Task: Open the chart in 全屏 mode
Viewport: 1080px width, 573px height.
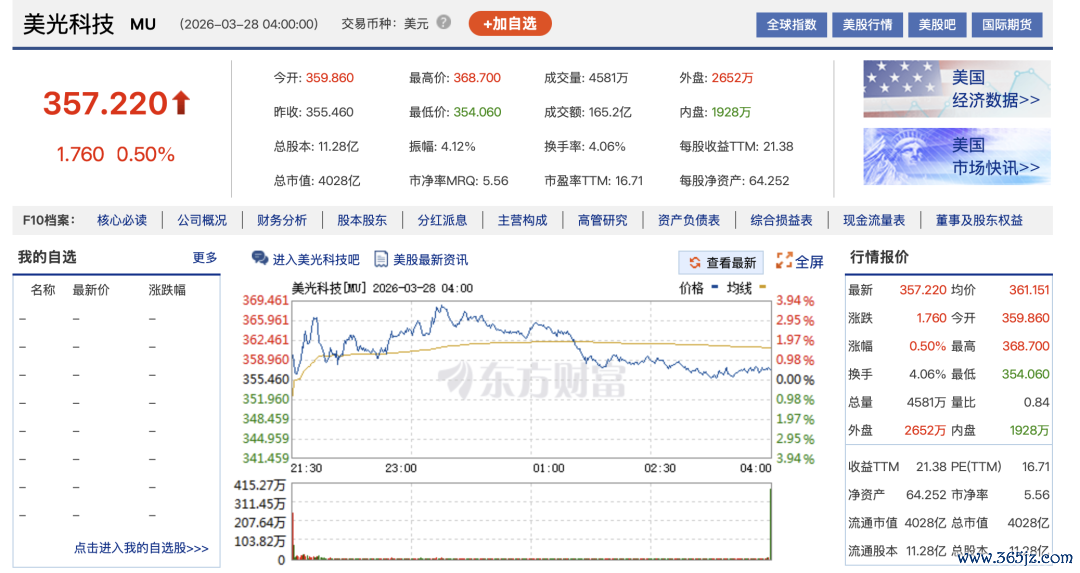Action: coord(809,262)
